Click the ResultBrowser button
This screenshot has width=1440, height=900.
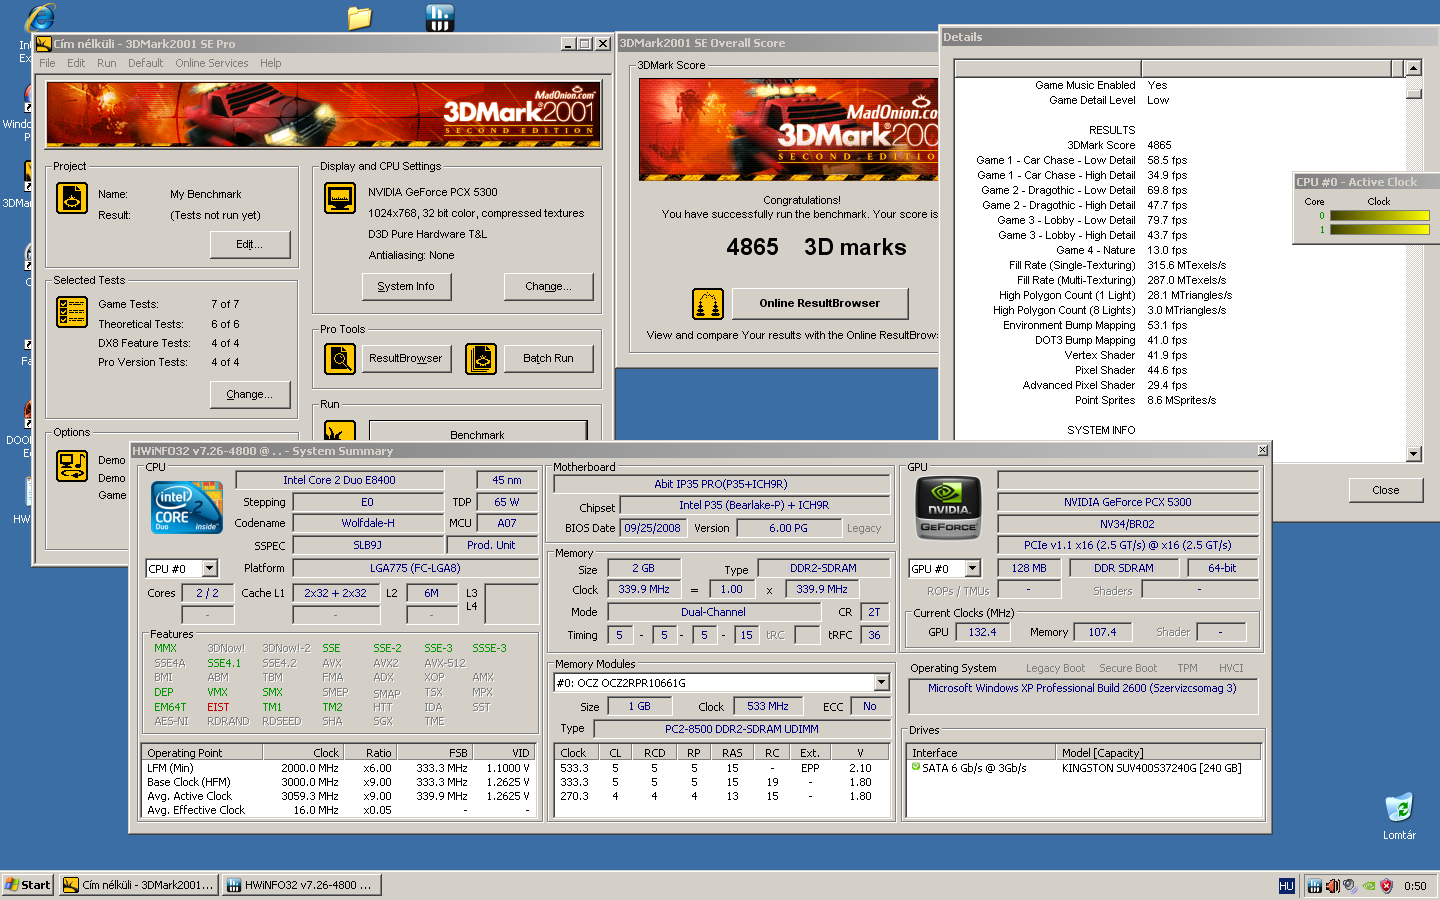(x=406, y=358)
